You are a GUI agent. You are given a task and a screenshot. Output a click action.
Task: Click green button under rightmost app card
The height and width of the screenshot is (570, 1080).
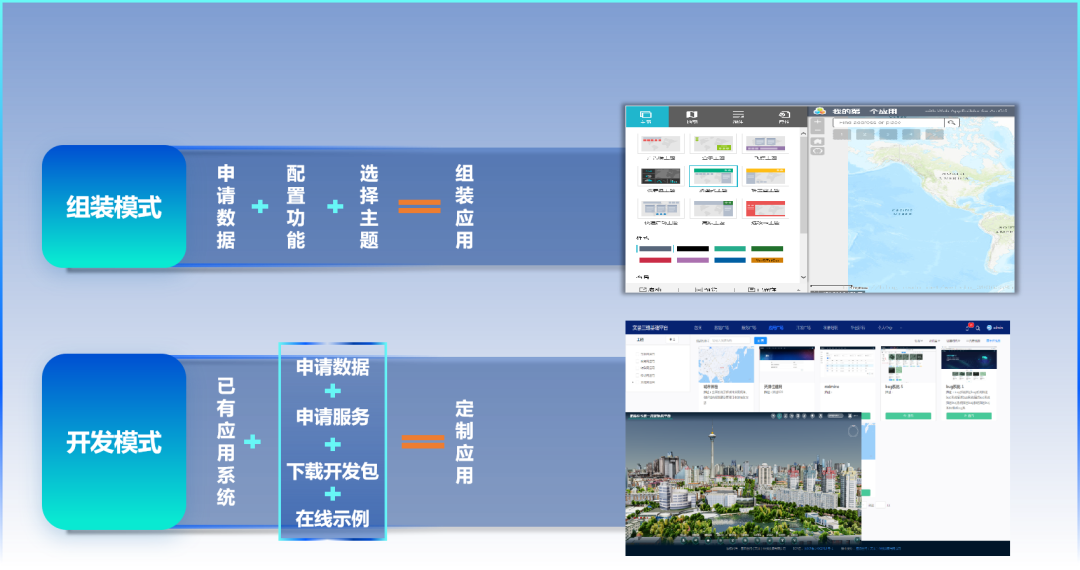click(968, 414)
